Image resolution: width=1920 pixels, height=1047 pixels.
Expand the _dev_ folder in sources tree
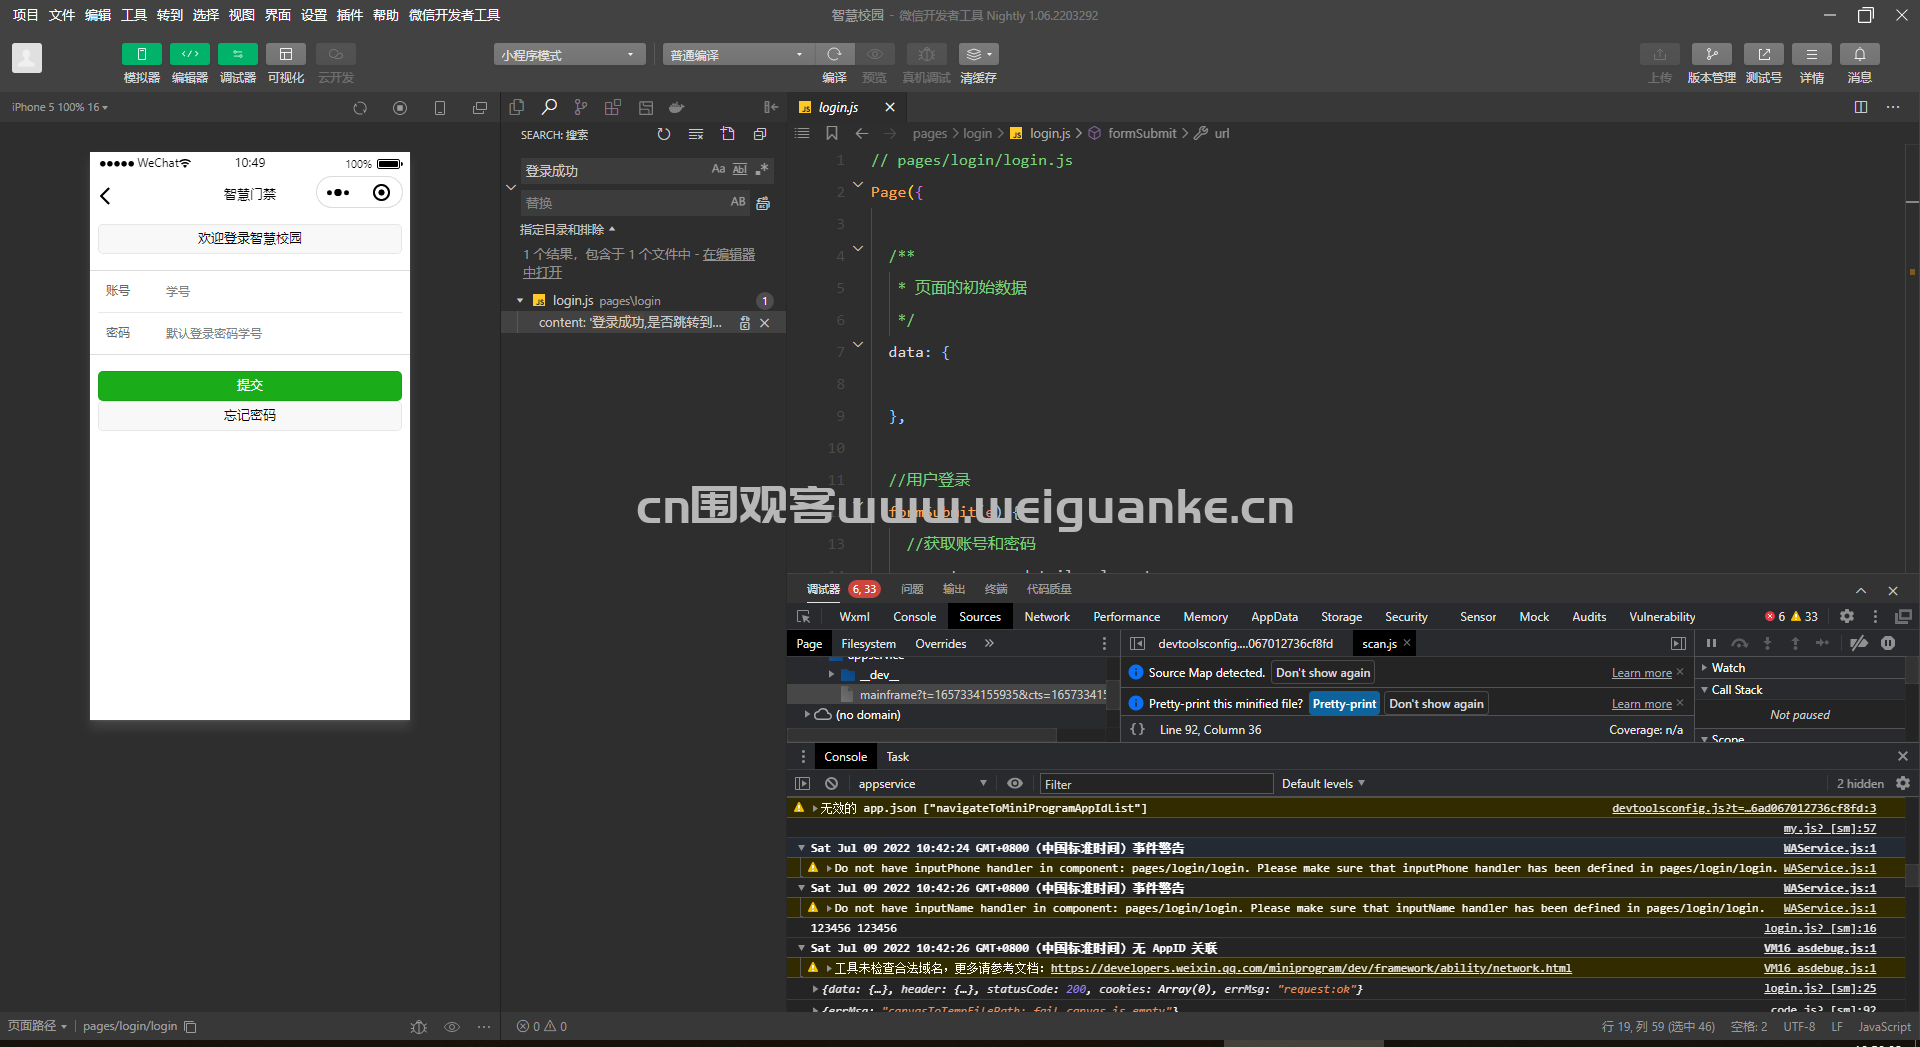(x=831, y=674)
